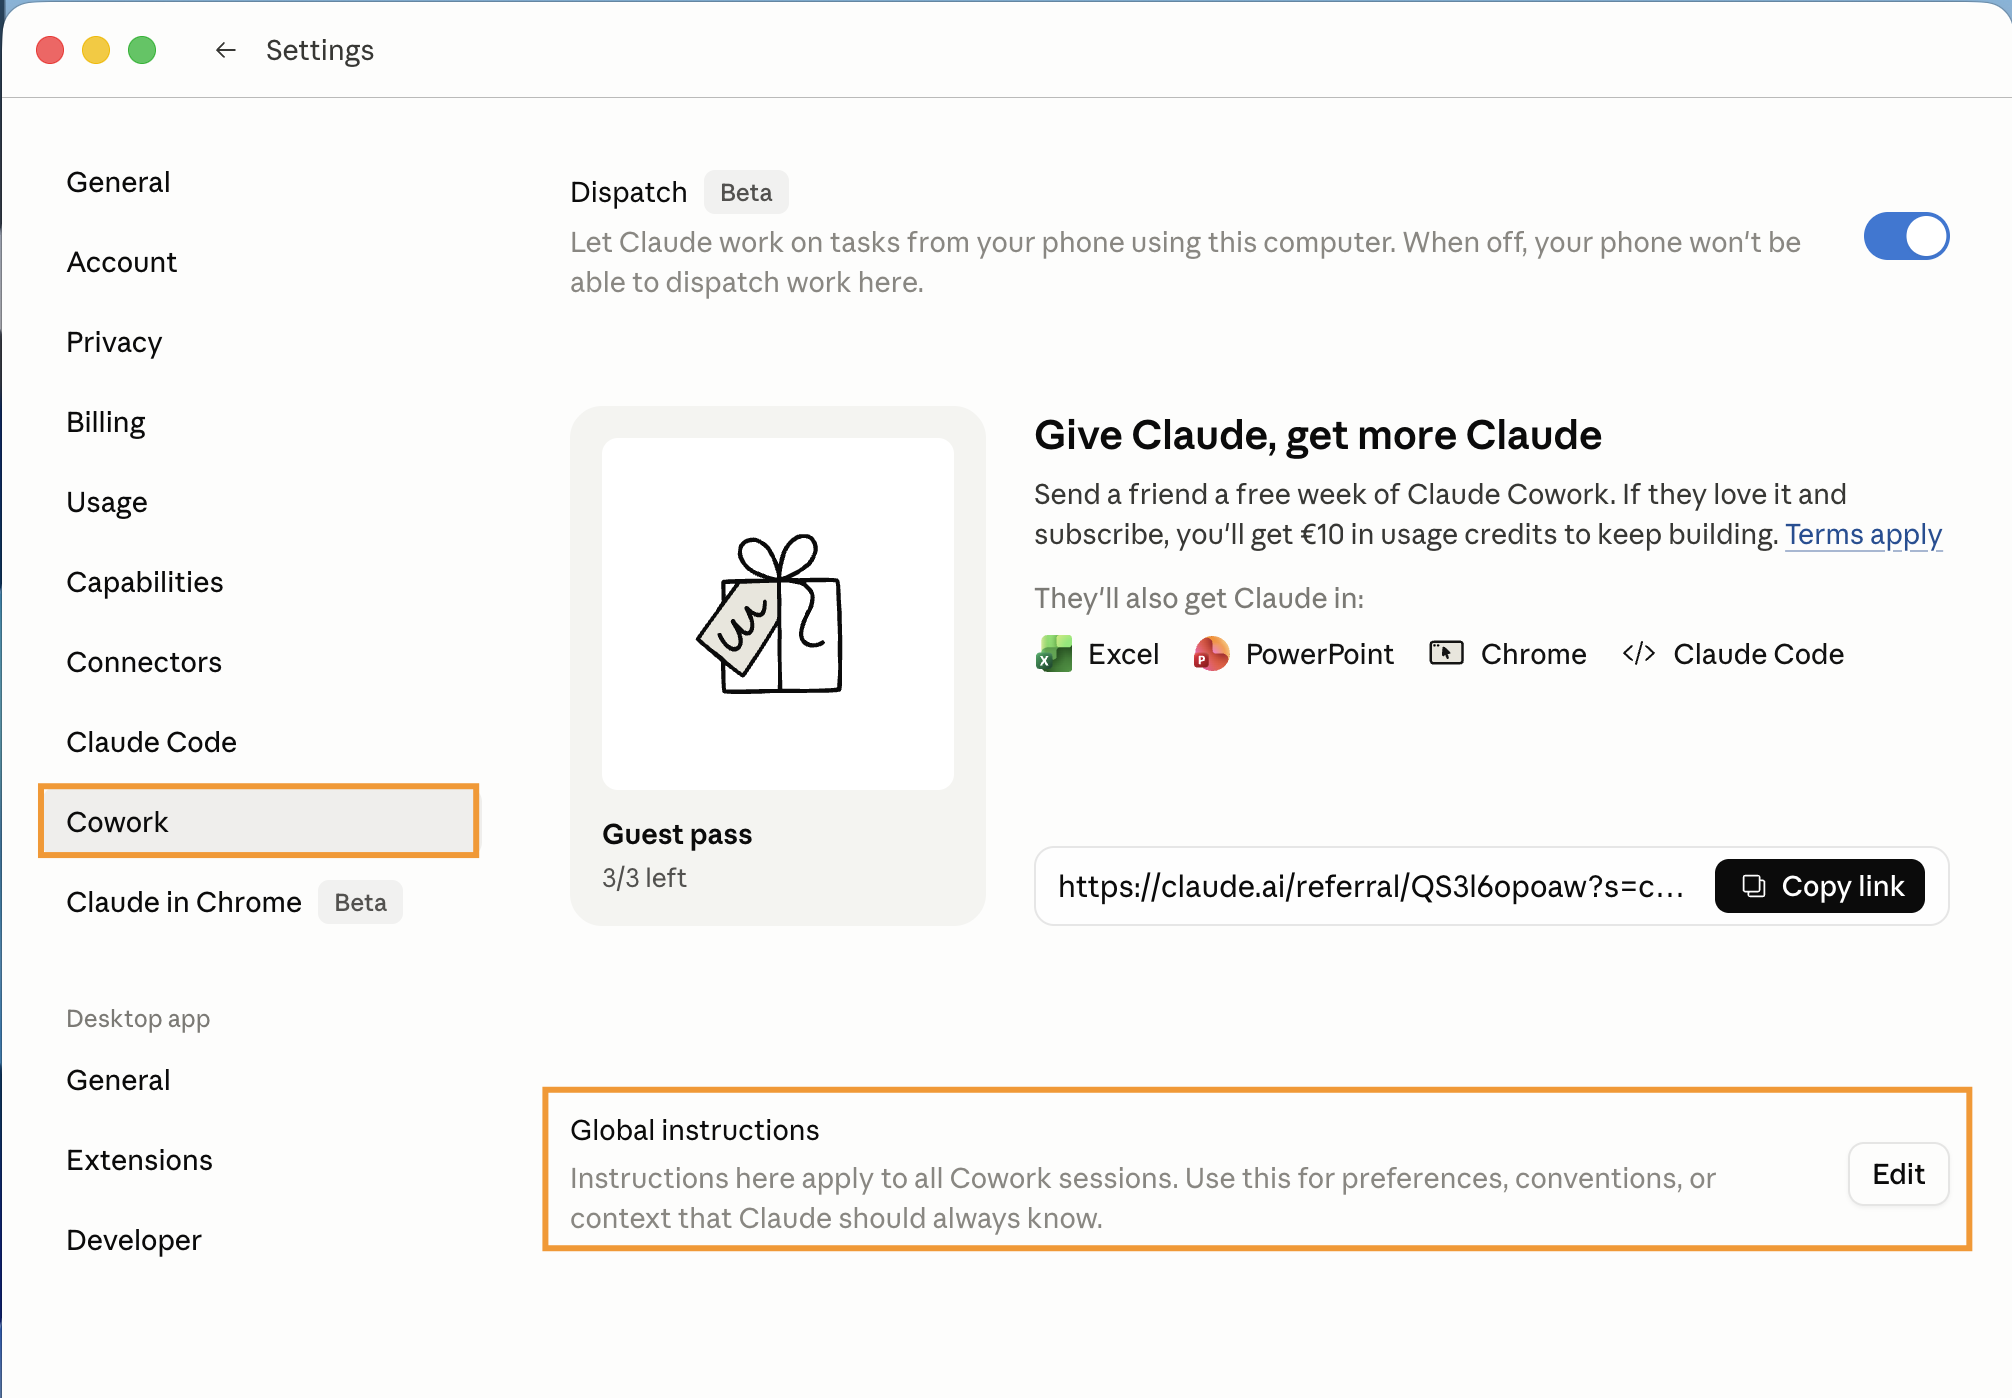
Task: Click the Excel app icon
Action: coord(1054,654)
